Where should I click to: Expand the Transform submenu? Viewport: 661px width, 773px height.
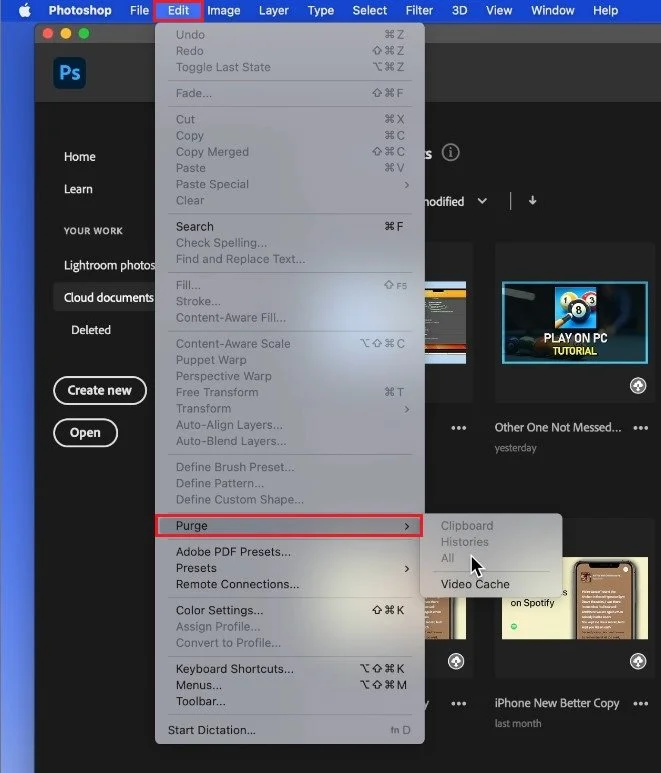point(289,409)
